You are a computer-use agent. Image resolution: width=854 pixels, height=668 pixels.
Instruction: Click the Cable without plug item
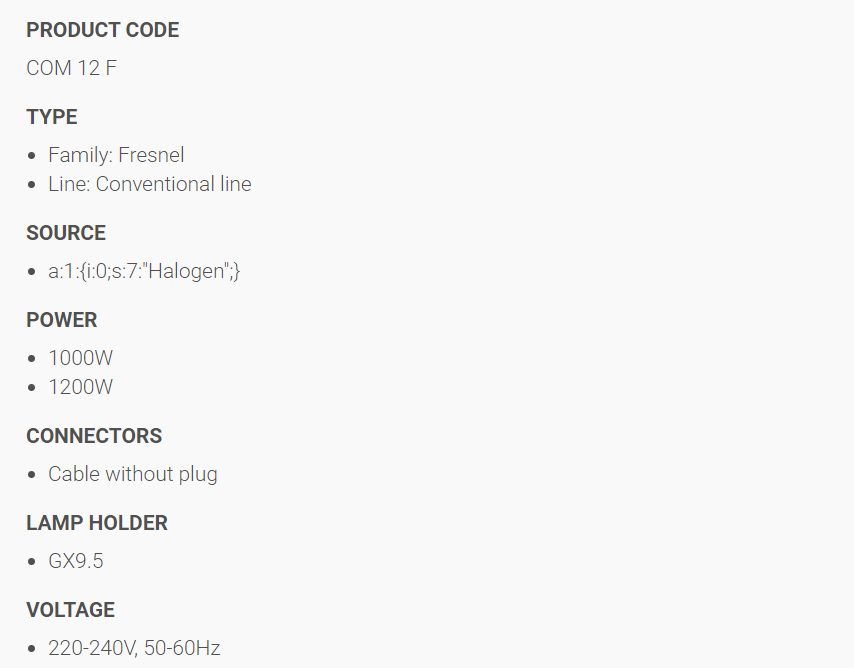[133, 474]
